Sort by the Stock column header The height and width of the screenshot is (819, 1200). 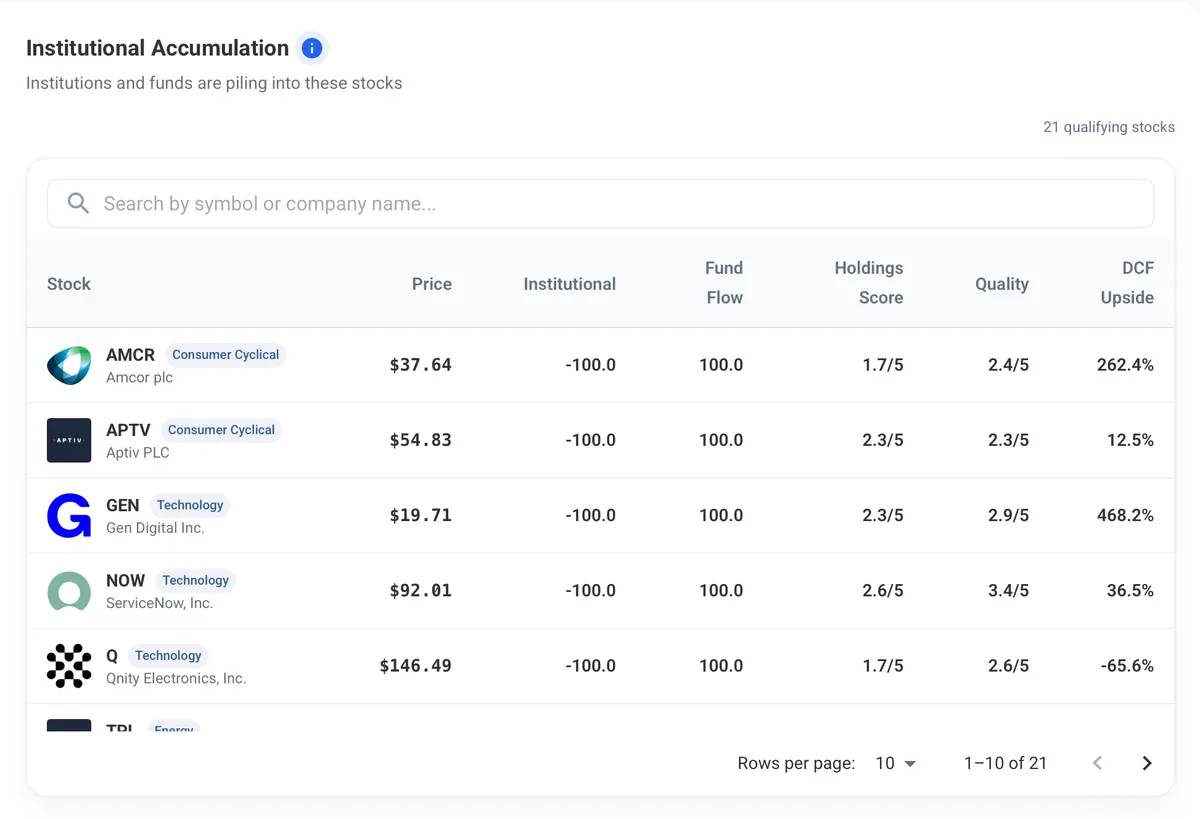coord(69,283)
